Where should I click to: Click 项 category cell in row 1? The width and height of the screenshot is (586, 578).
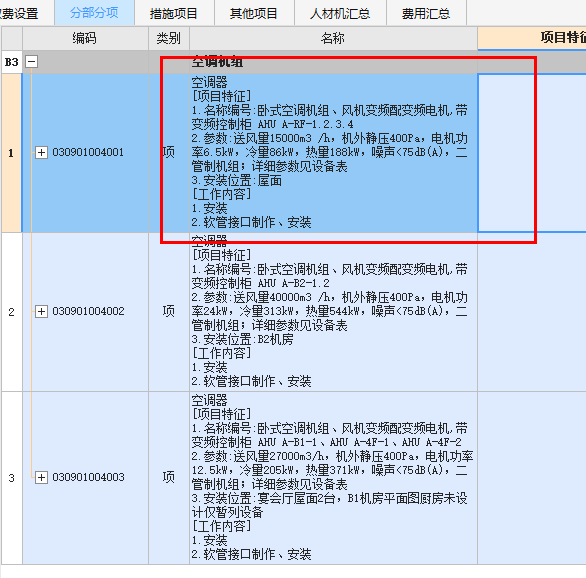point(169,153)
